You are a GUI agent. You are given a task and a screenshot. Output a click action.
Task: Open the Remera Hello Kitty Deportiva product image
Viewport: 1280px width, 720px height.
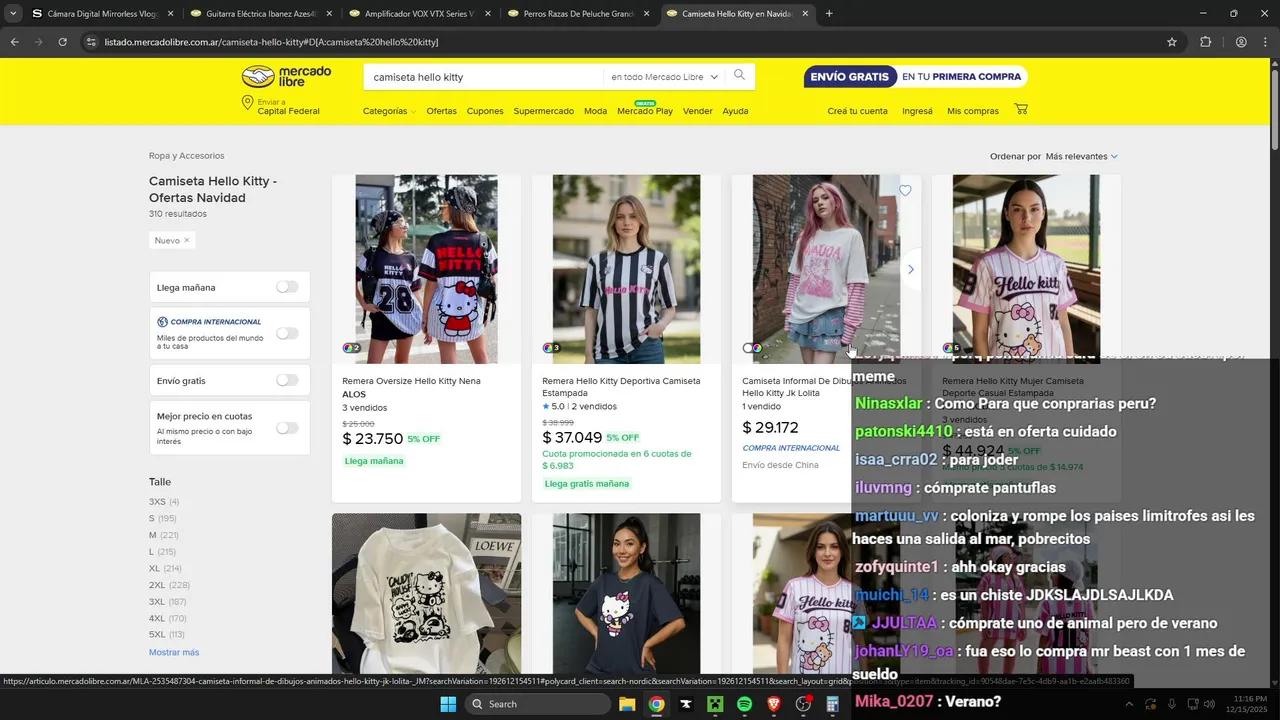pos(626,269)
